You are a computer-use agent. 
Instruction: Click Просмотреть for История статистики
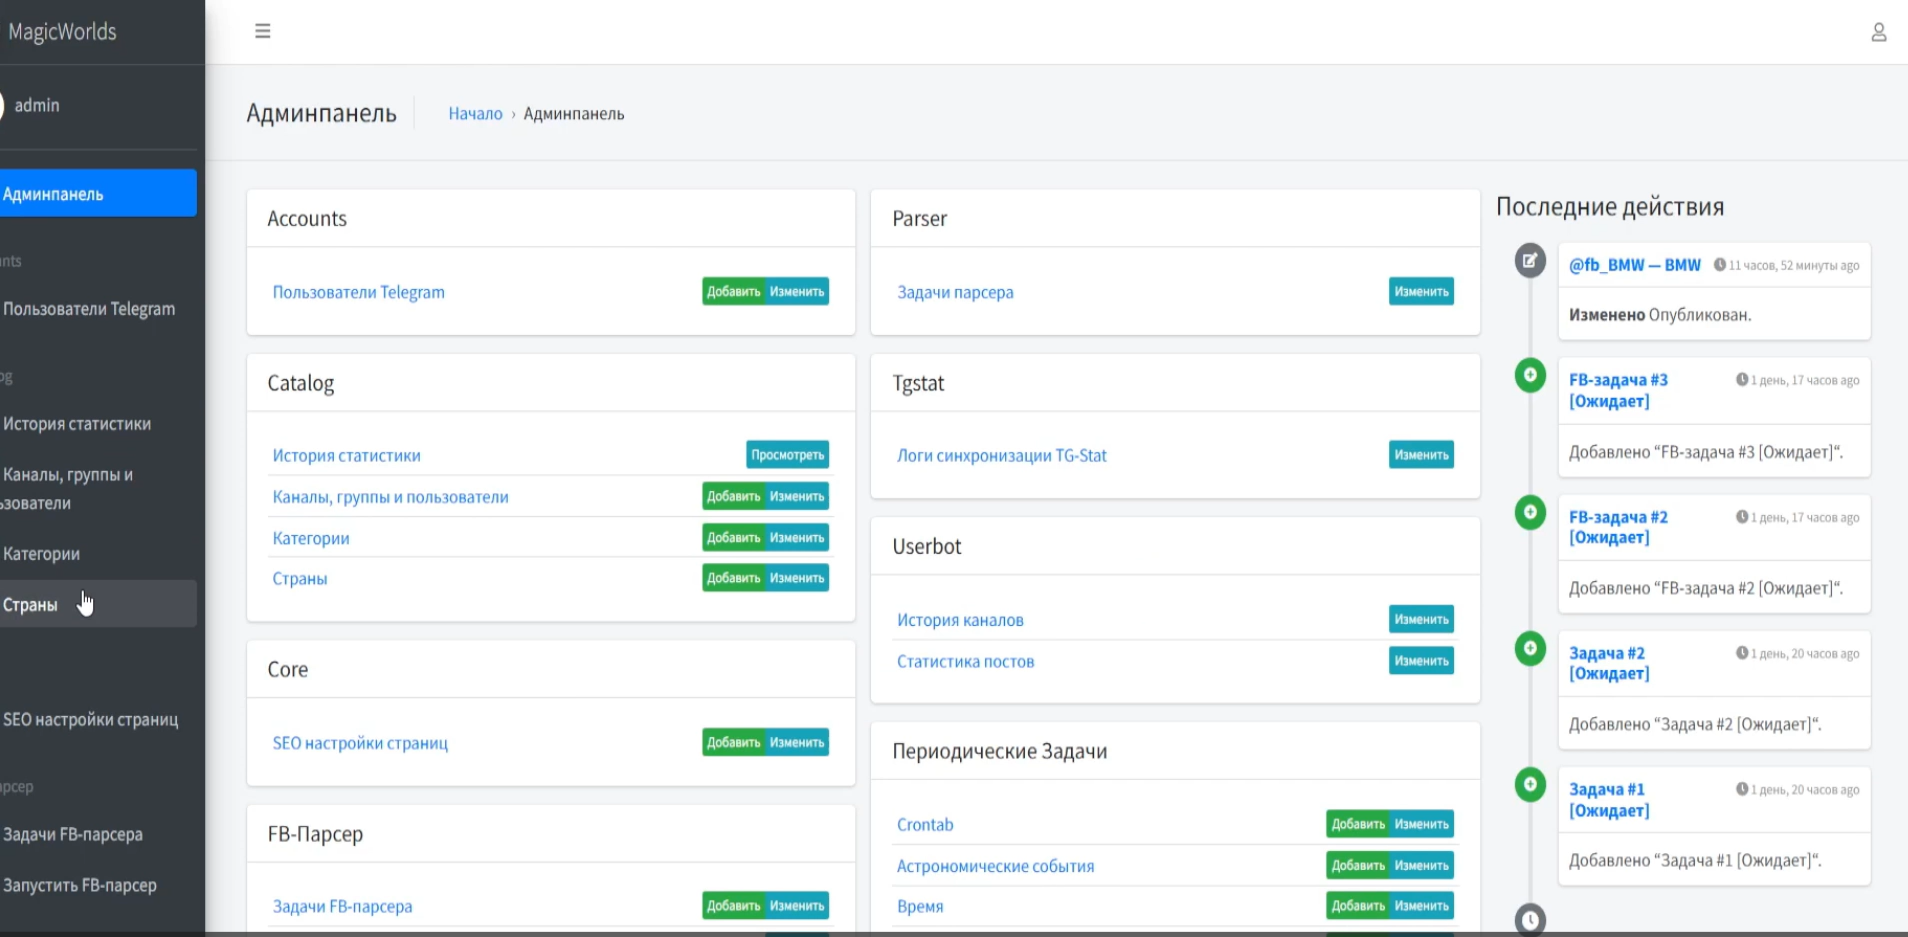[788, 455]
